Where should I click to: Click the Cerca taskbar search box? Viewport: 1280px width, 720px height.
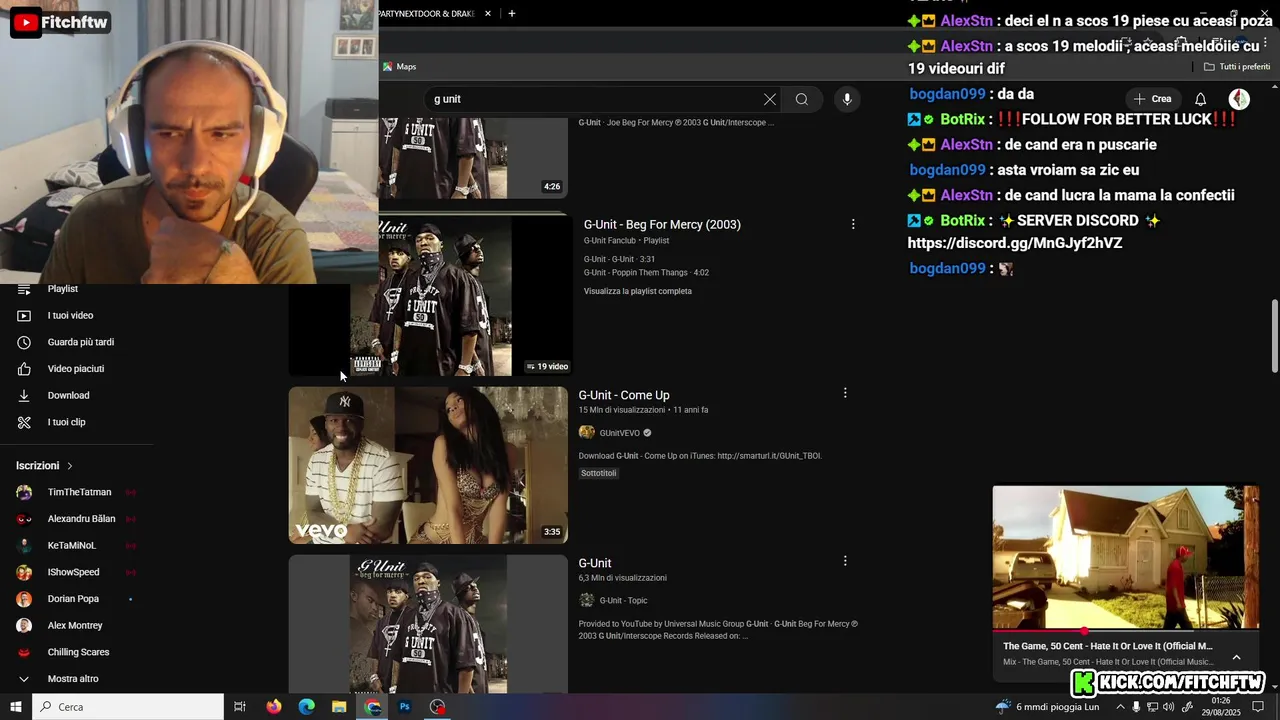128,707
